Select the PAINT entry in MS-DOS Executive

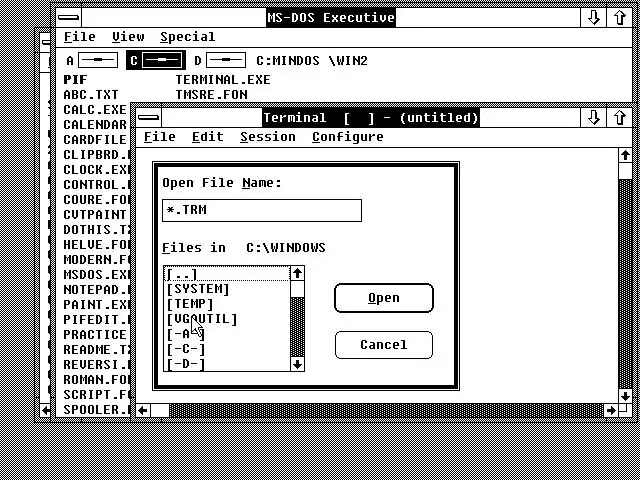96,305
